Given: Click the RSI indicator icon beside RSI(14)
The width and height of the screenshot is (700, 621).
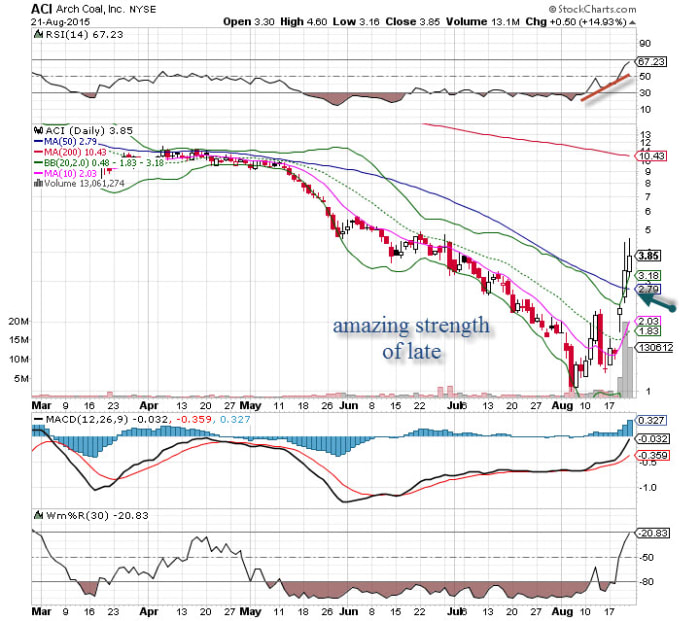Looking at the screenshot, I should pyautogui.click(x=38, y=34).
